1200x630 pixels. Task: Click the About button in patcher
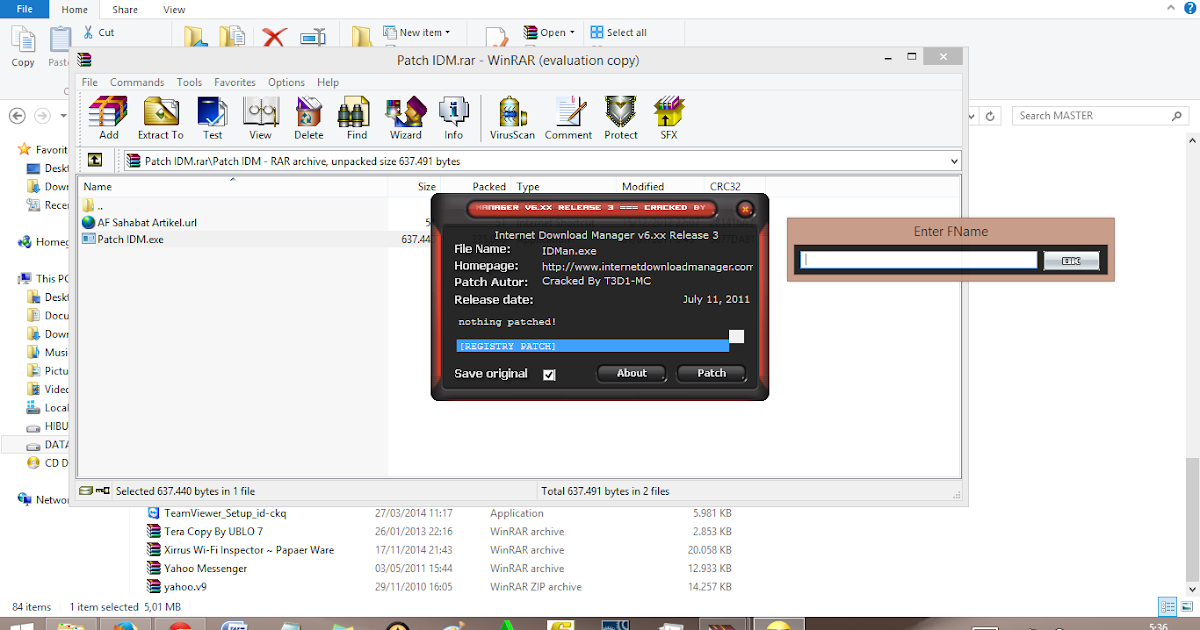(631, 373)
